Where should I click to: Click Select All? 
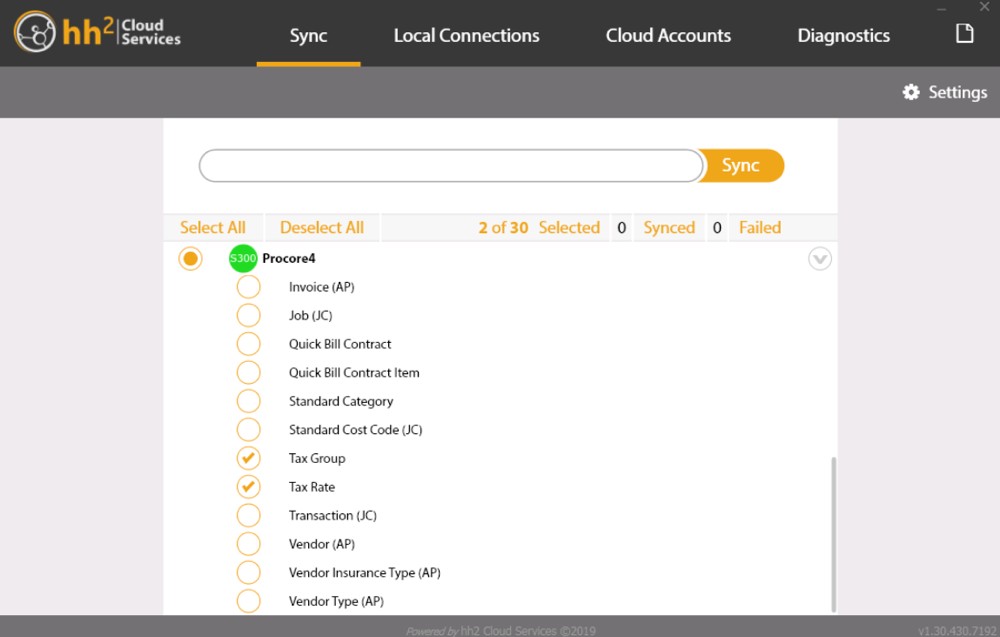(212, 228)
